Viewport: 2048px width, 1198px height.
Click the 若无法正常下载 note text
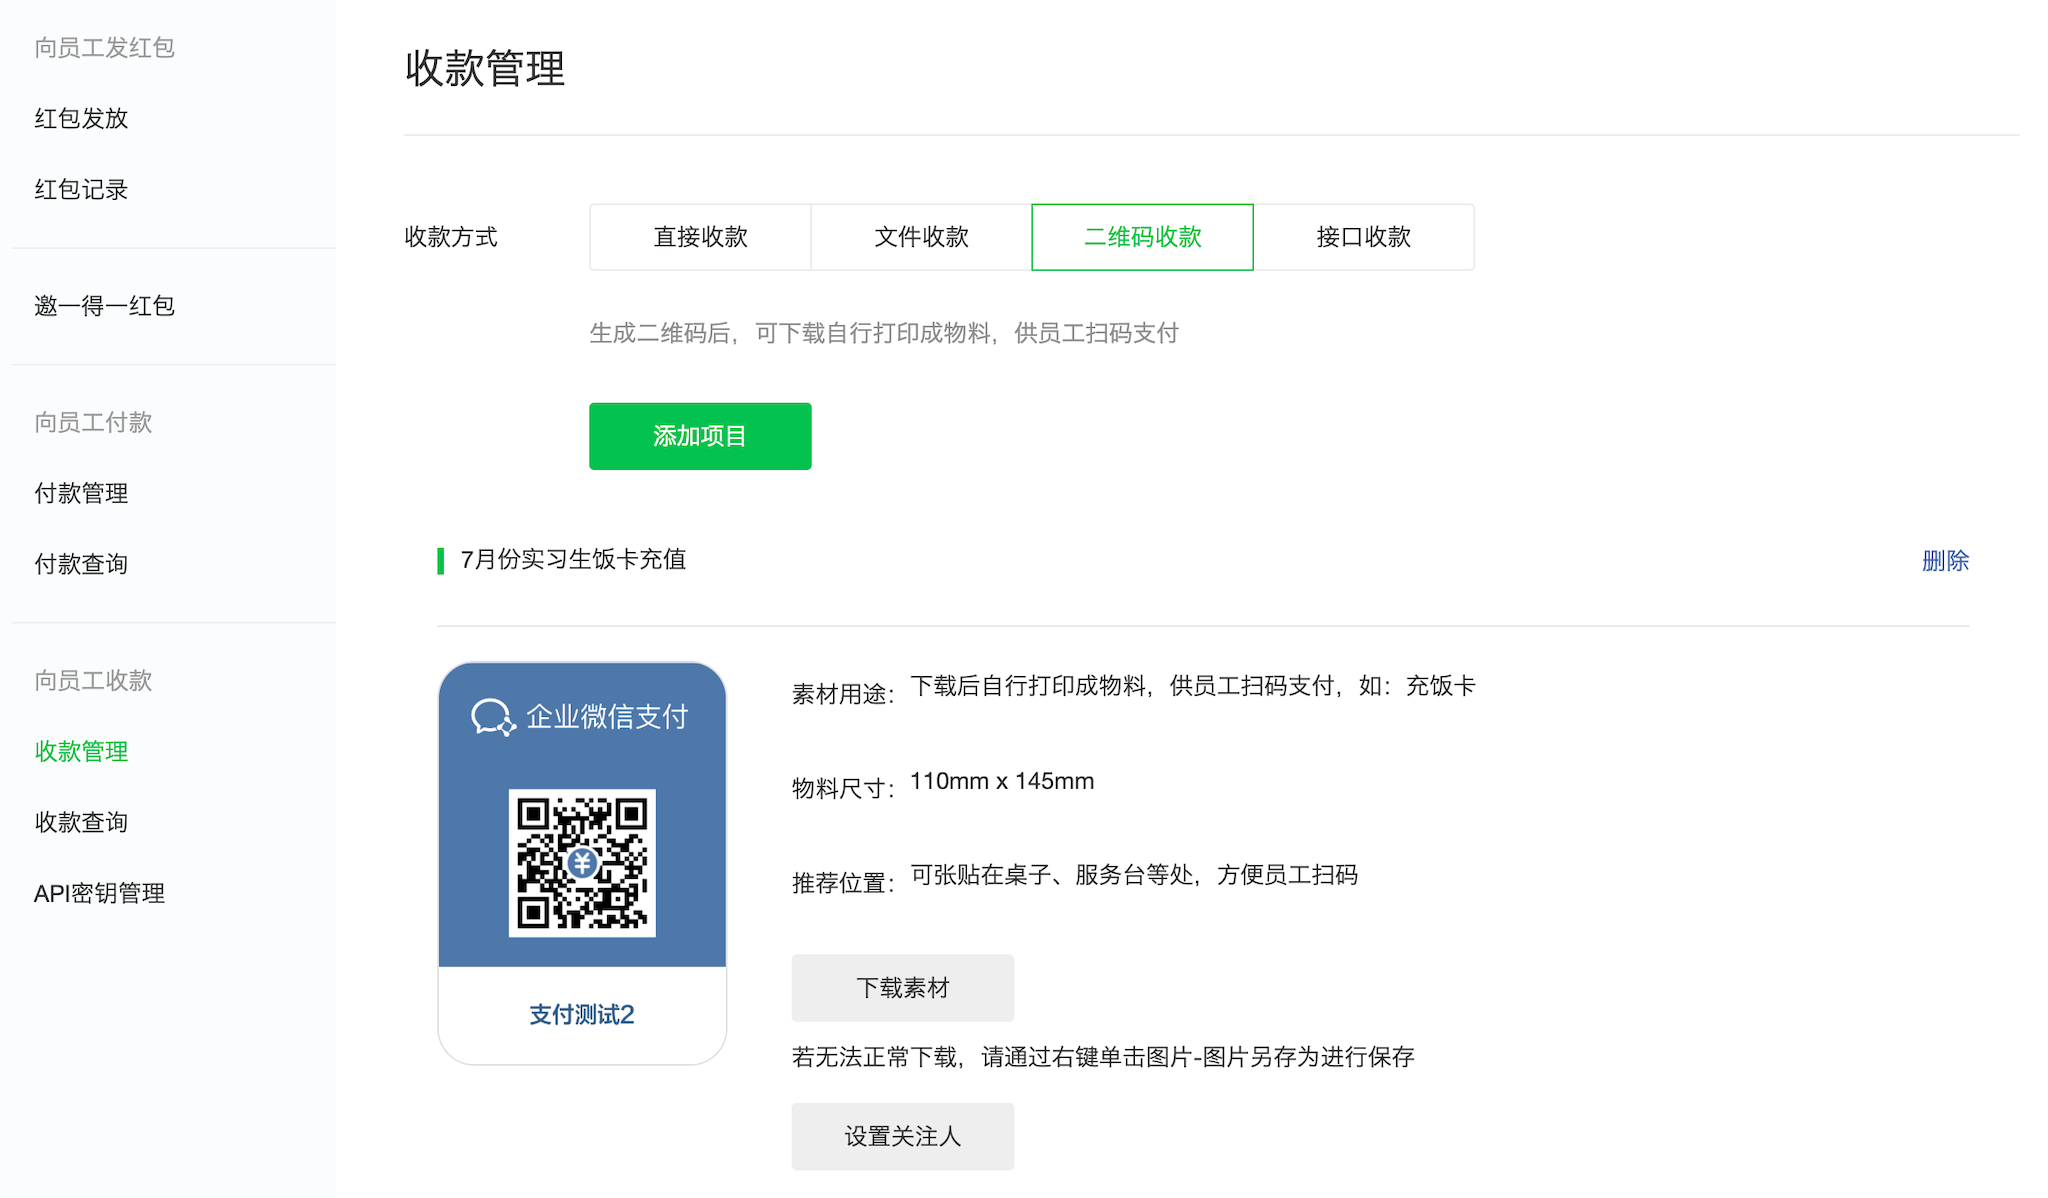(1103, 1057)
